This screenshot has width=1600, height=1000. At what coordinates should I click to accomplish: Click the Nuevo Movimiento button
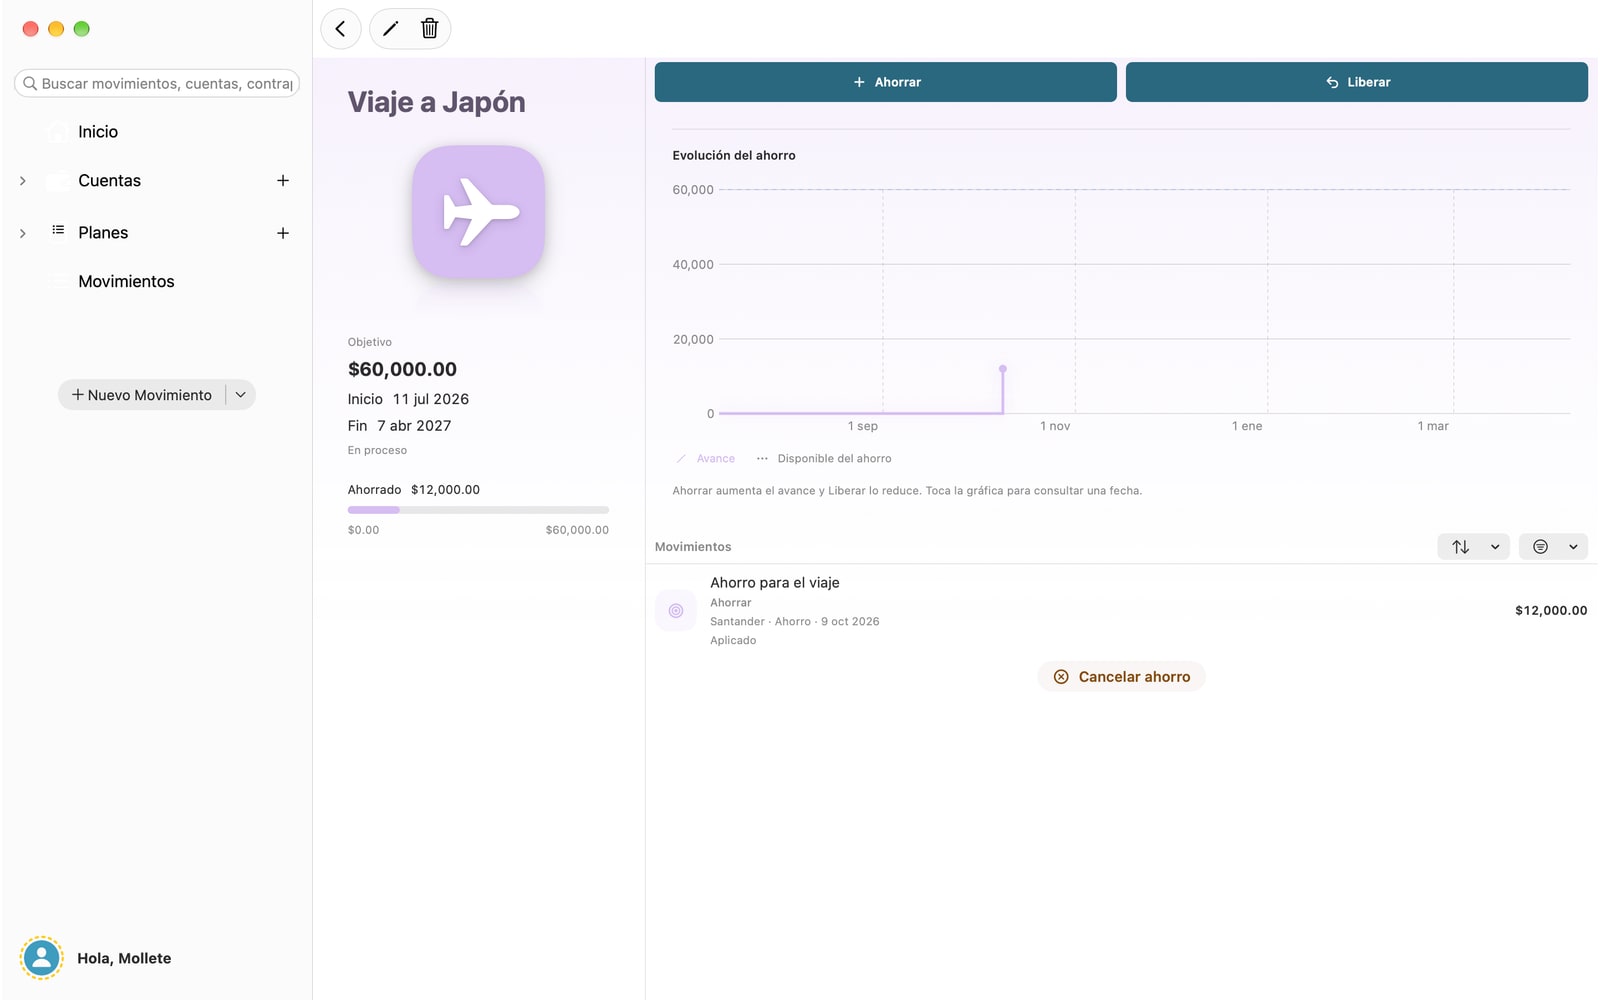coord(142,395)
